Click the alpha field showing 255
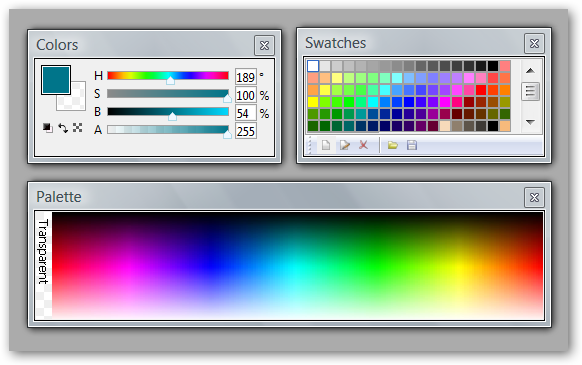 tap(245, 131)
